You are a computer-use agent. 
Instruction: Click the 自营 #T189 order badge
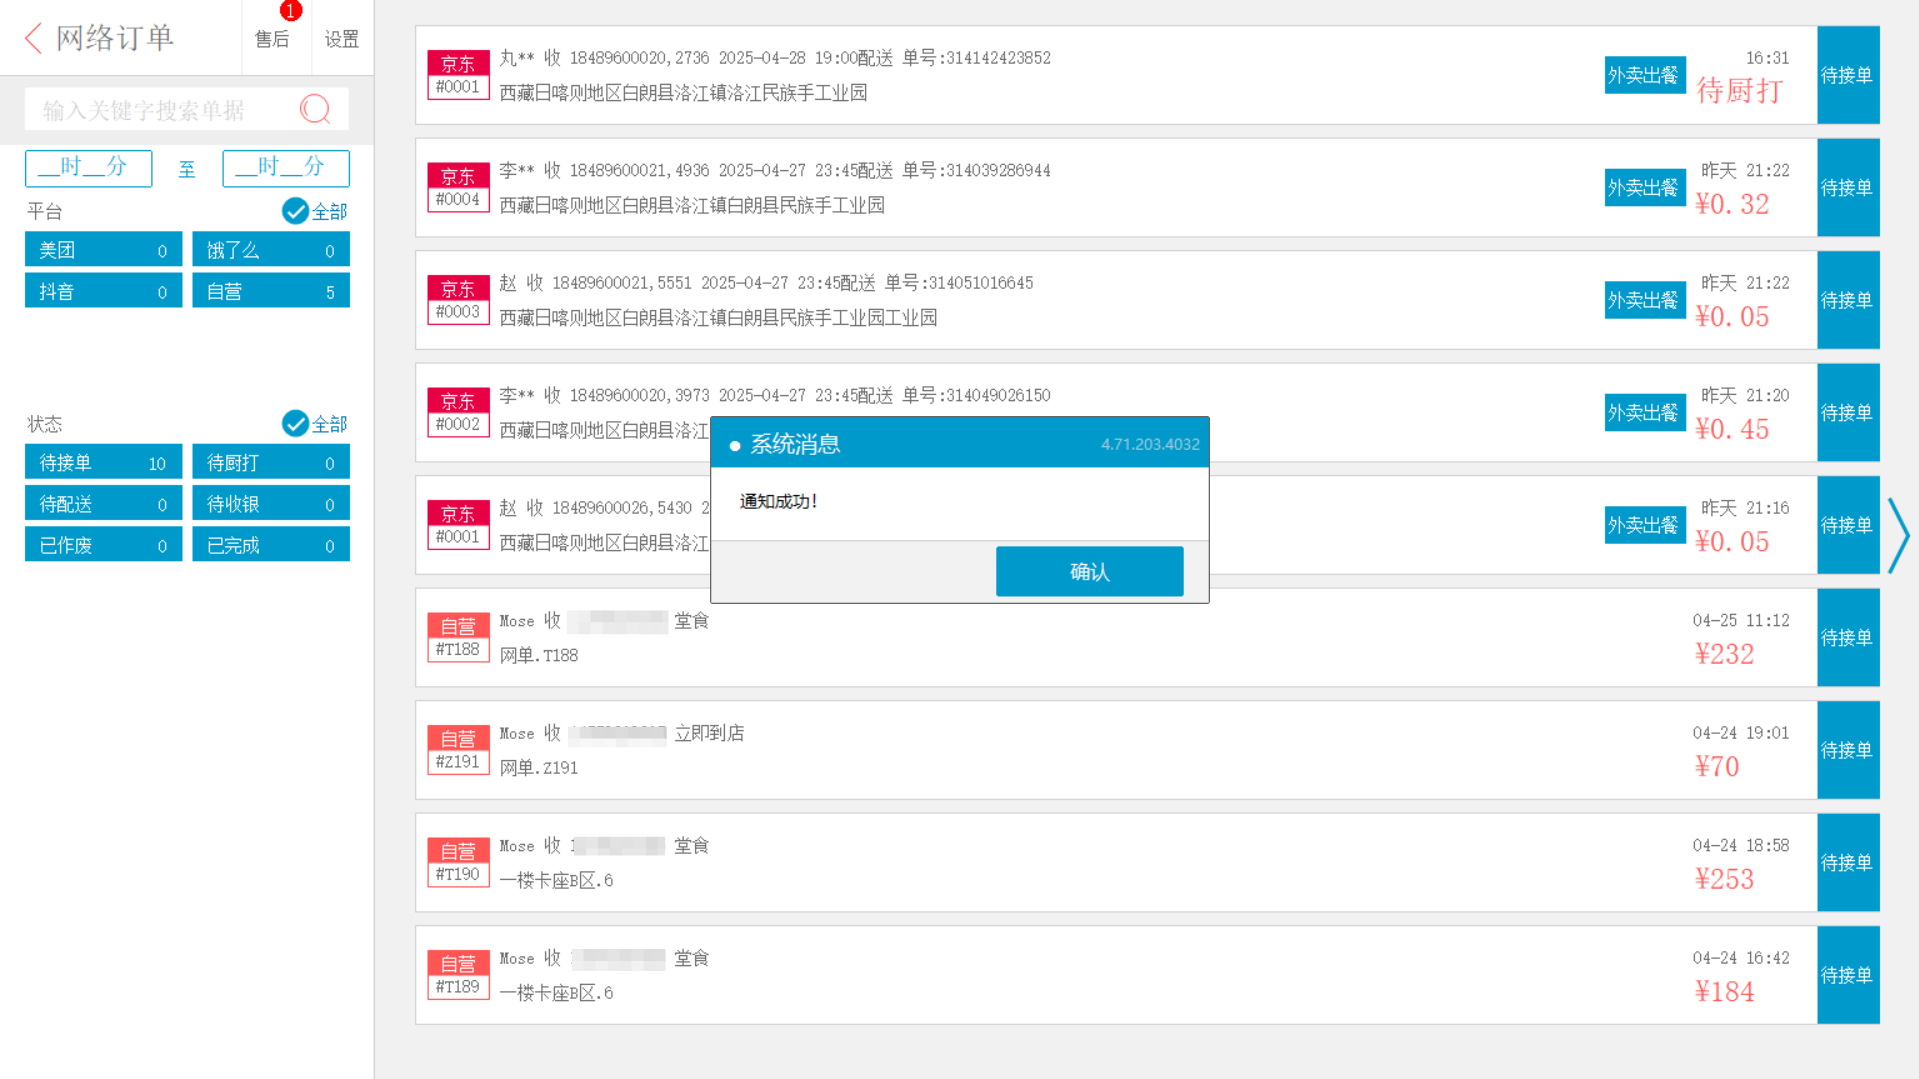point(458,974)
